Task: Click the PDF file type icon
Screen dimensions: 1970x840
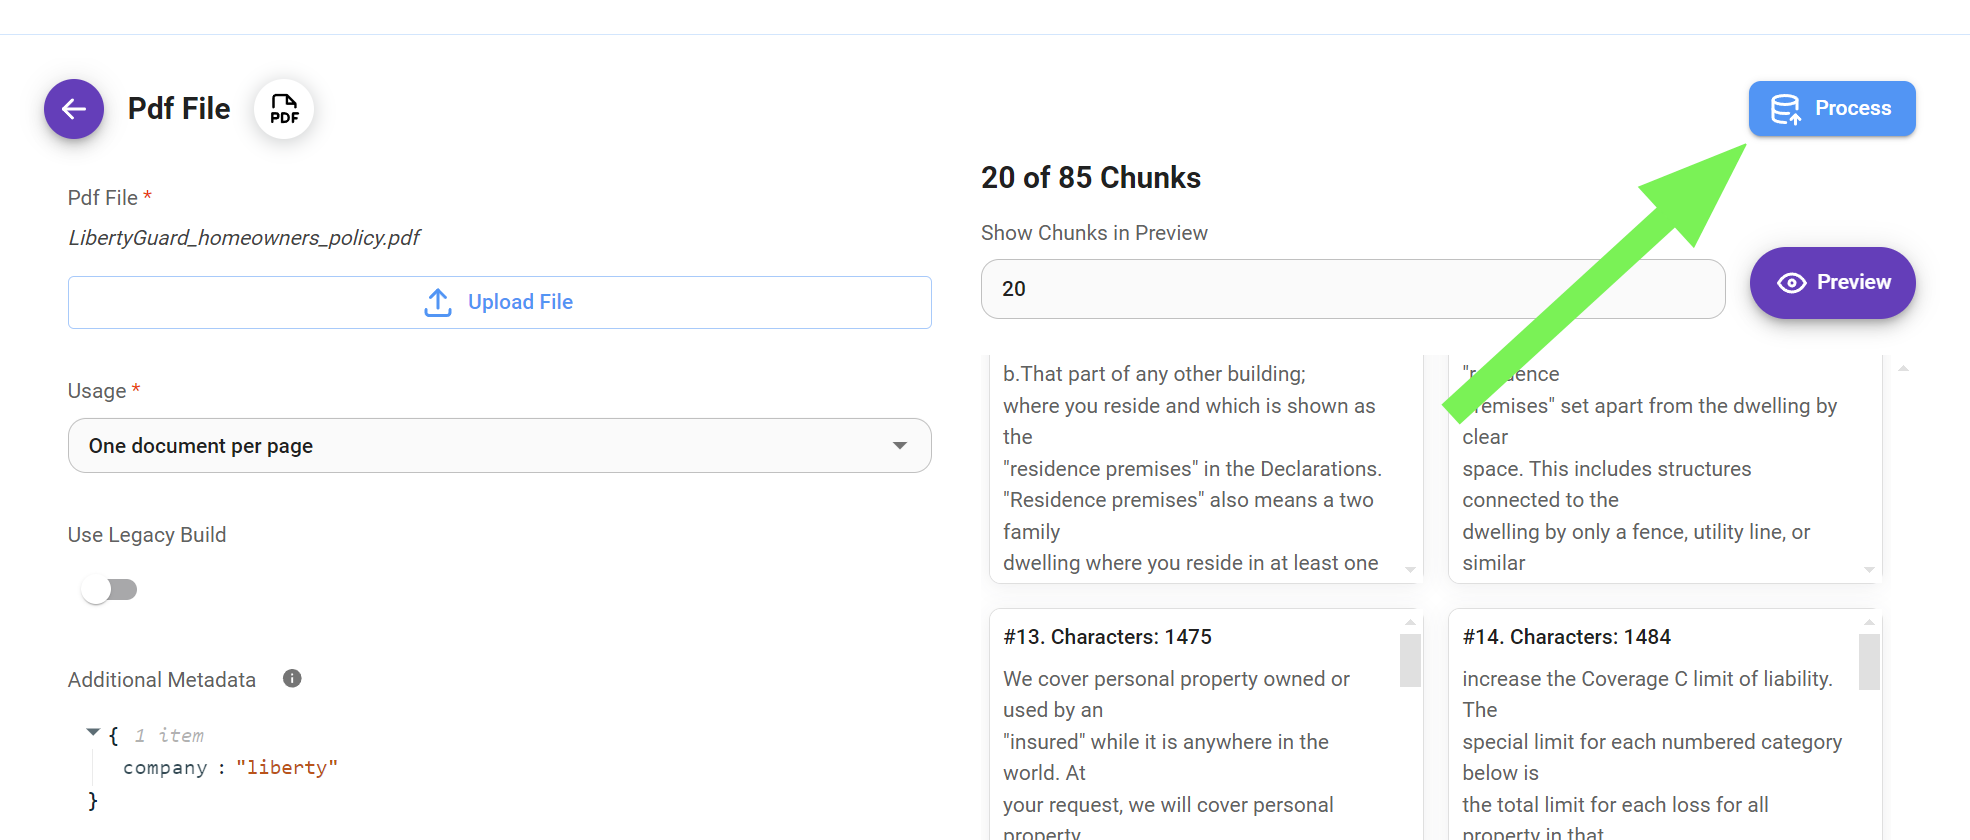Action: click(284, 109)
